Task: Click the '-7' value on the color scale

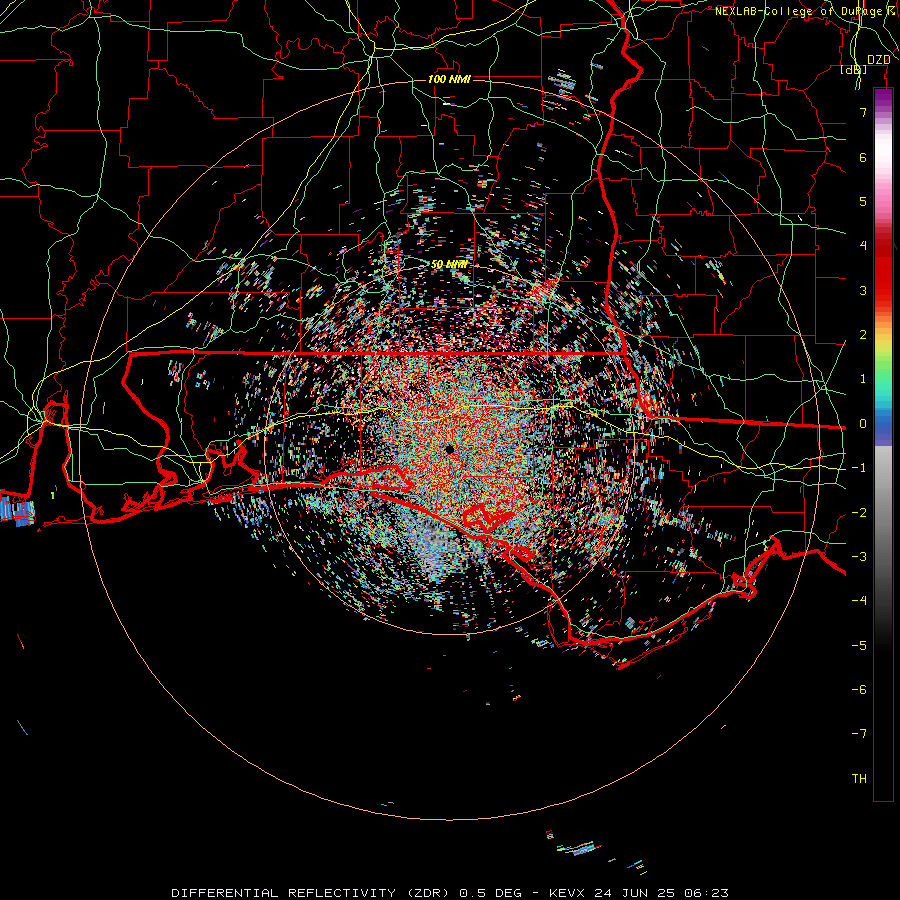Action: point(859,734)
